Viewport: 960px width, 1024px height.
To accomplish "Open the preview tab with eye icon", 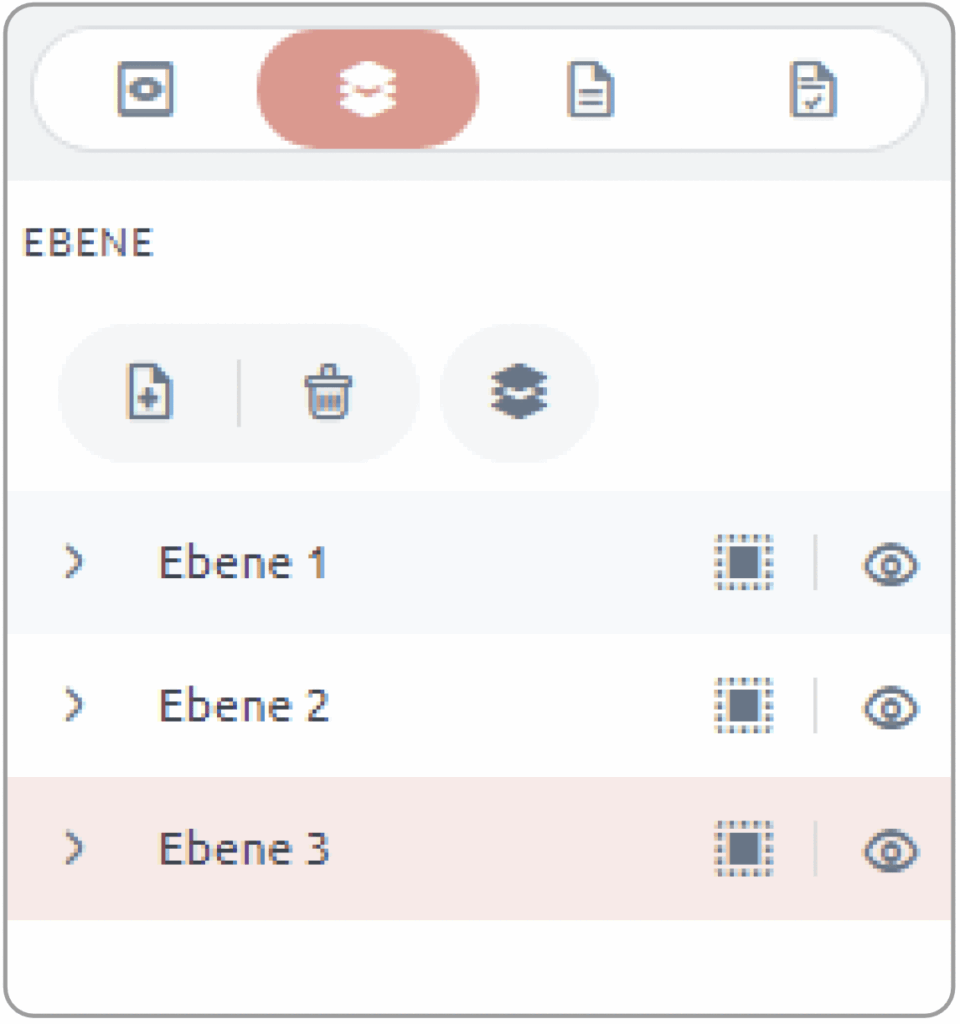I will 146,89.
